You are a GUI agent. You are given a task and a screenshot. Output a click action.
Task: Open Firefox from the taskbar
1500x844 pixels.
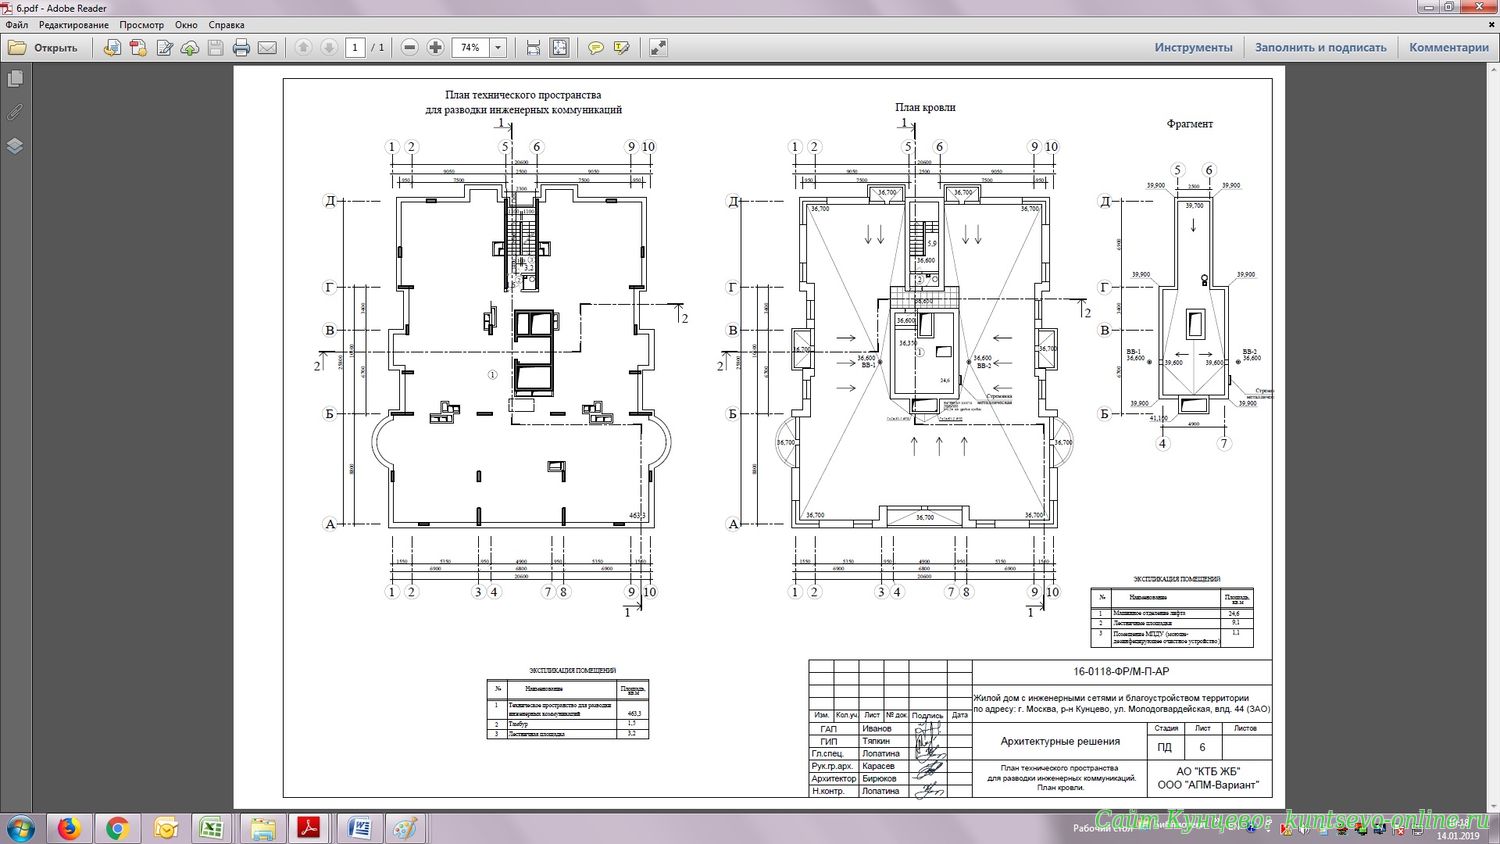[69, 828]
